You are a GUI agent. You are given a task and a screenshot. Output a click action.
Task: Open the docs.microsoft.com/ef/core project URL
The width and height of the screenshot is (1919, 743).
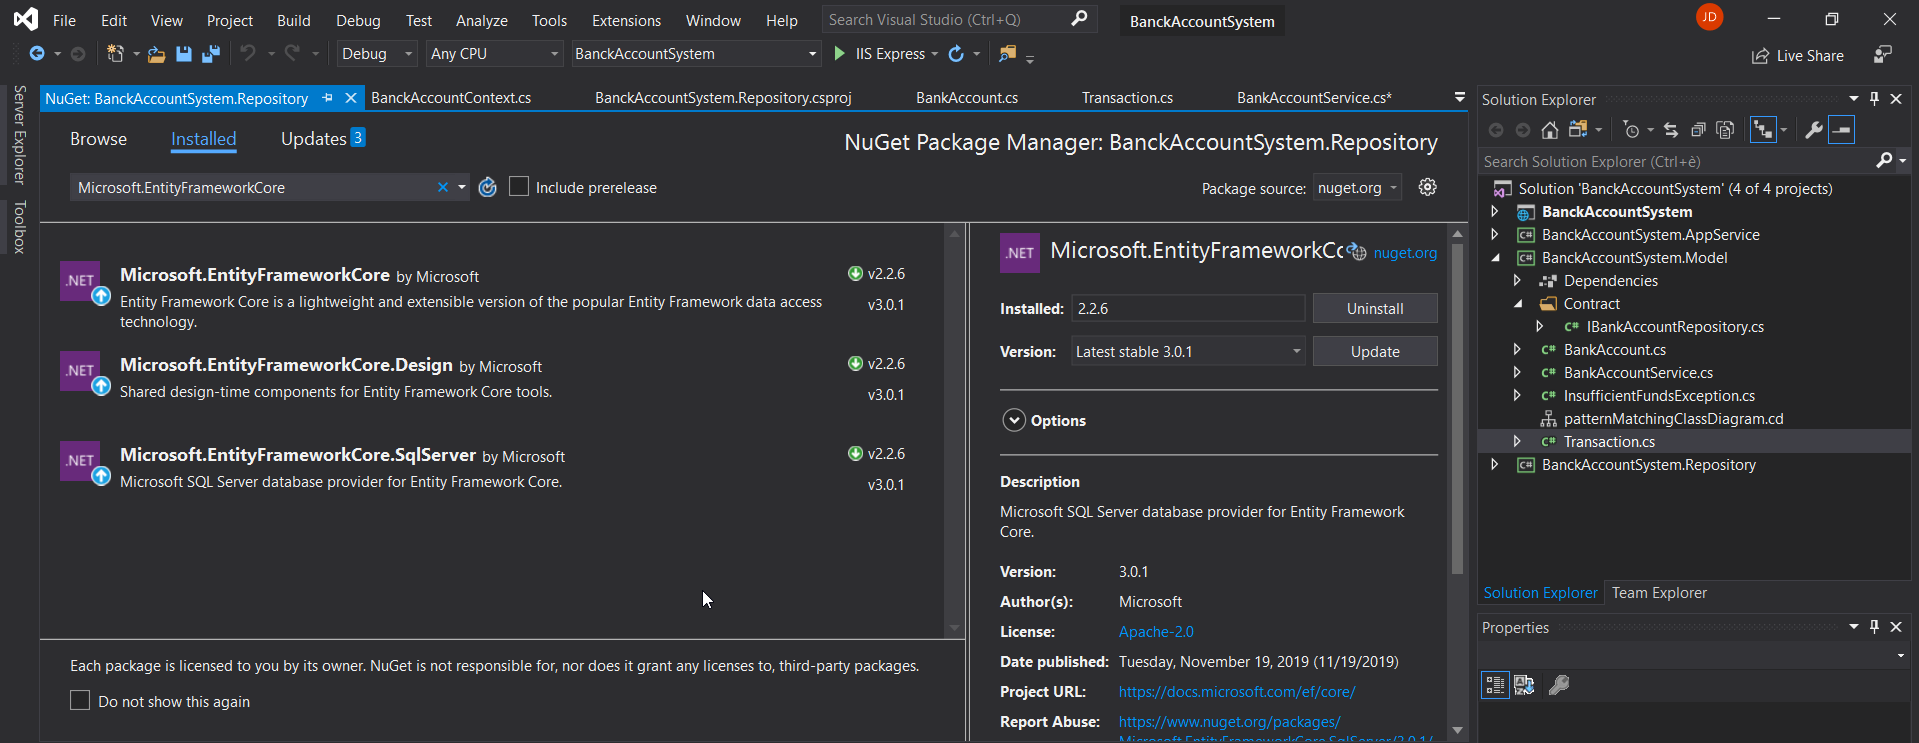[x=1237, y=692]
